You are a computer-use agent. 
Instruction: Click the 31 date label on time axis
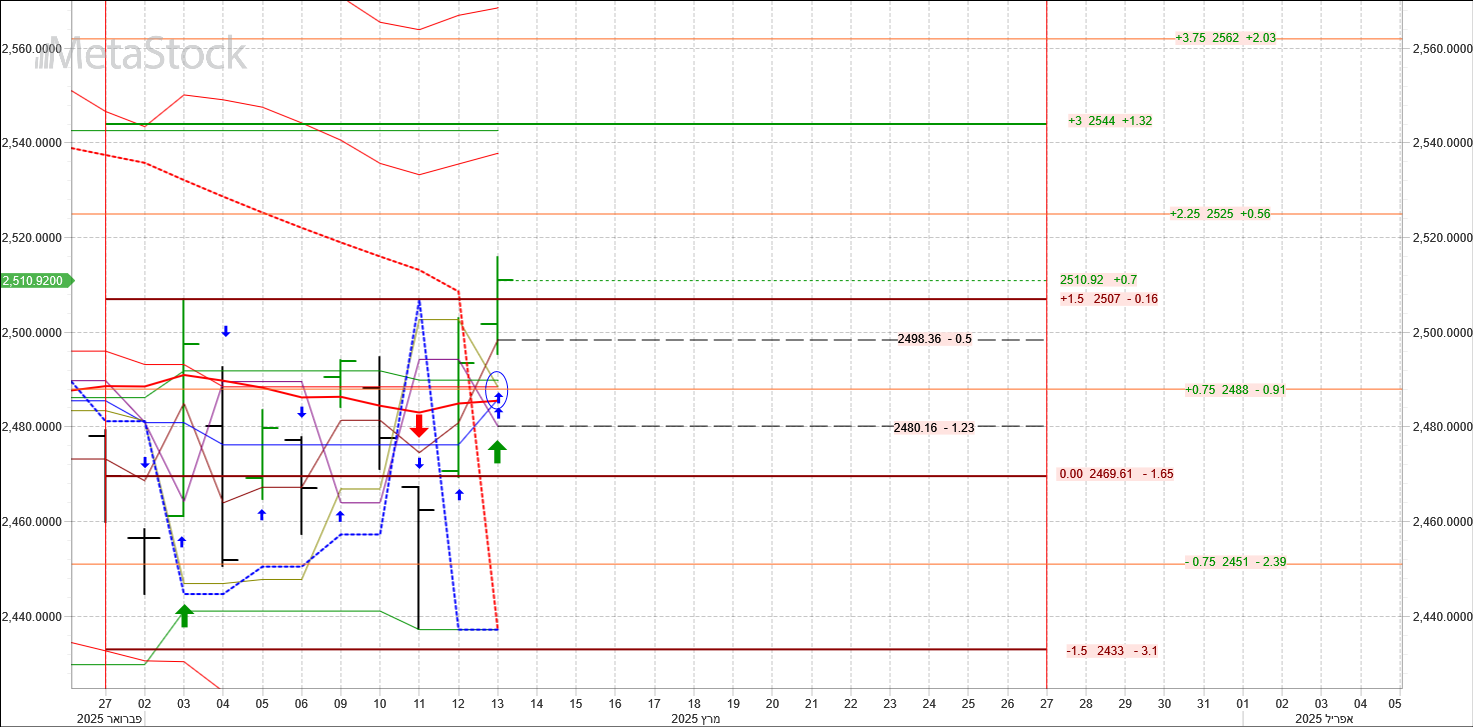click(x=1204, y=704)
